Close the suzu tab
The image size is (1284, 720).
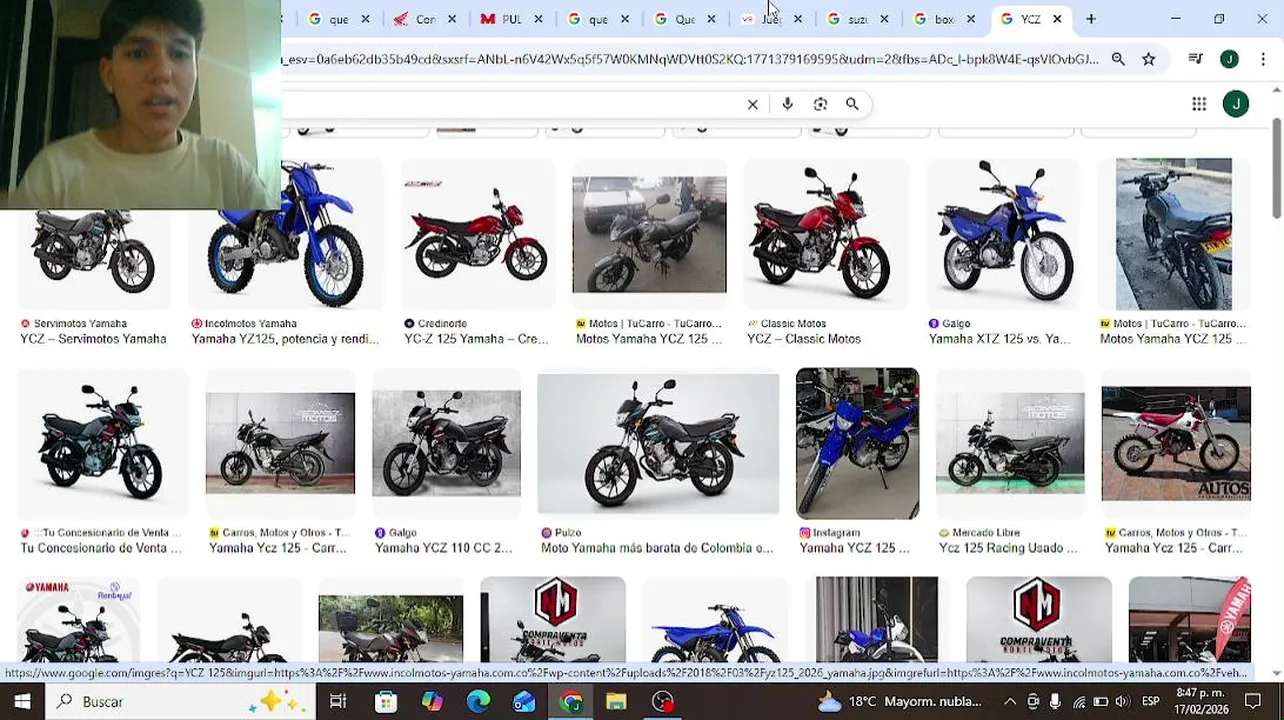click(884, 19)
